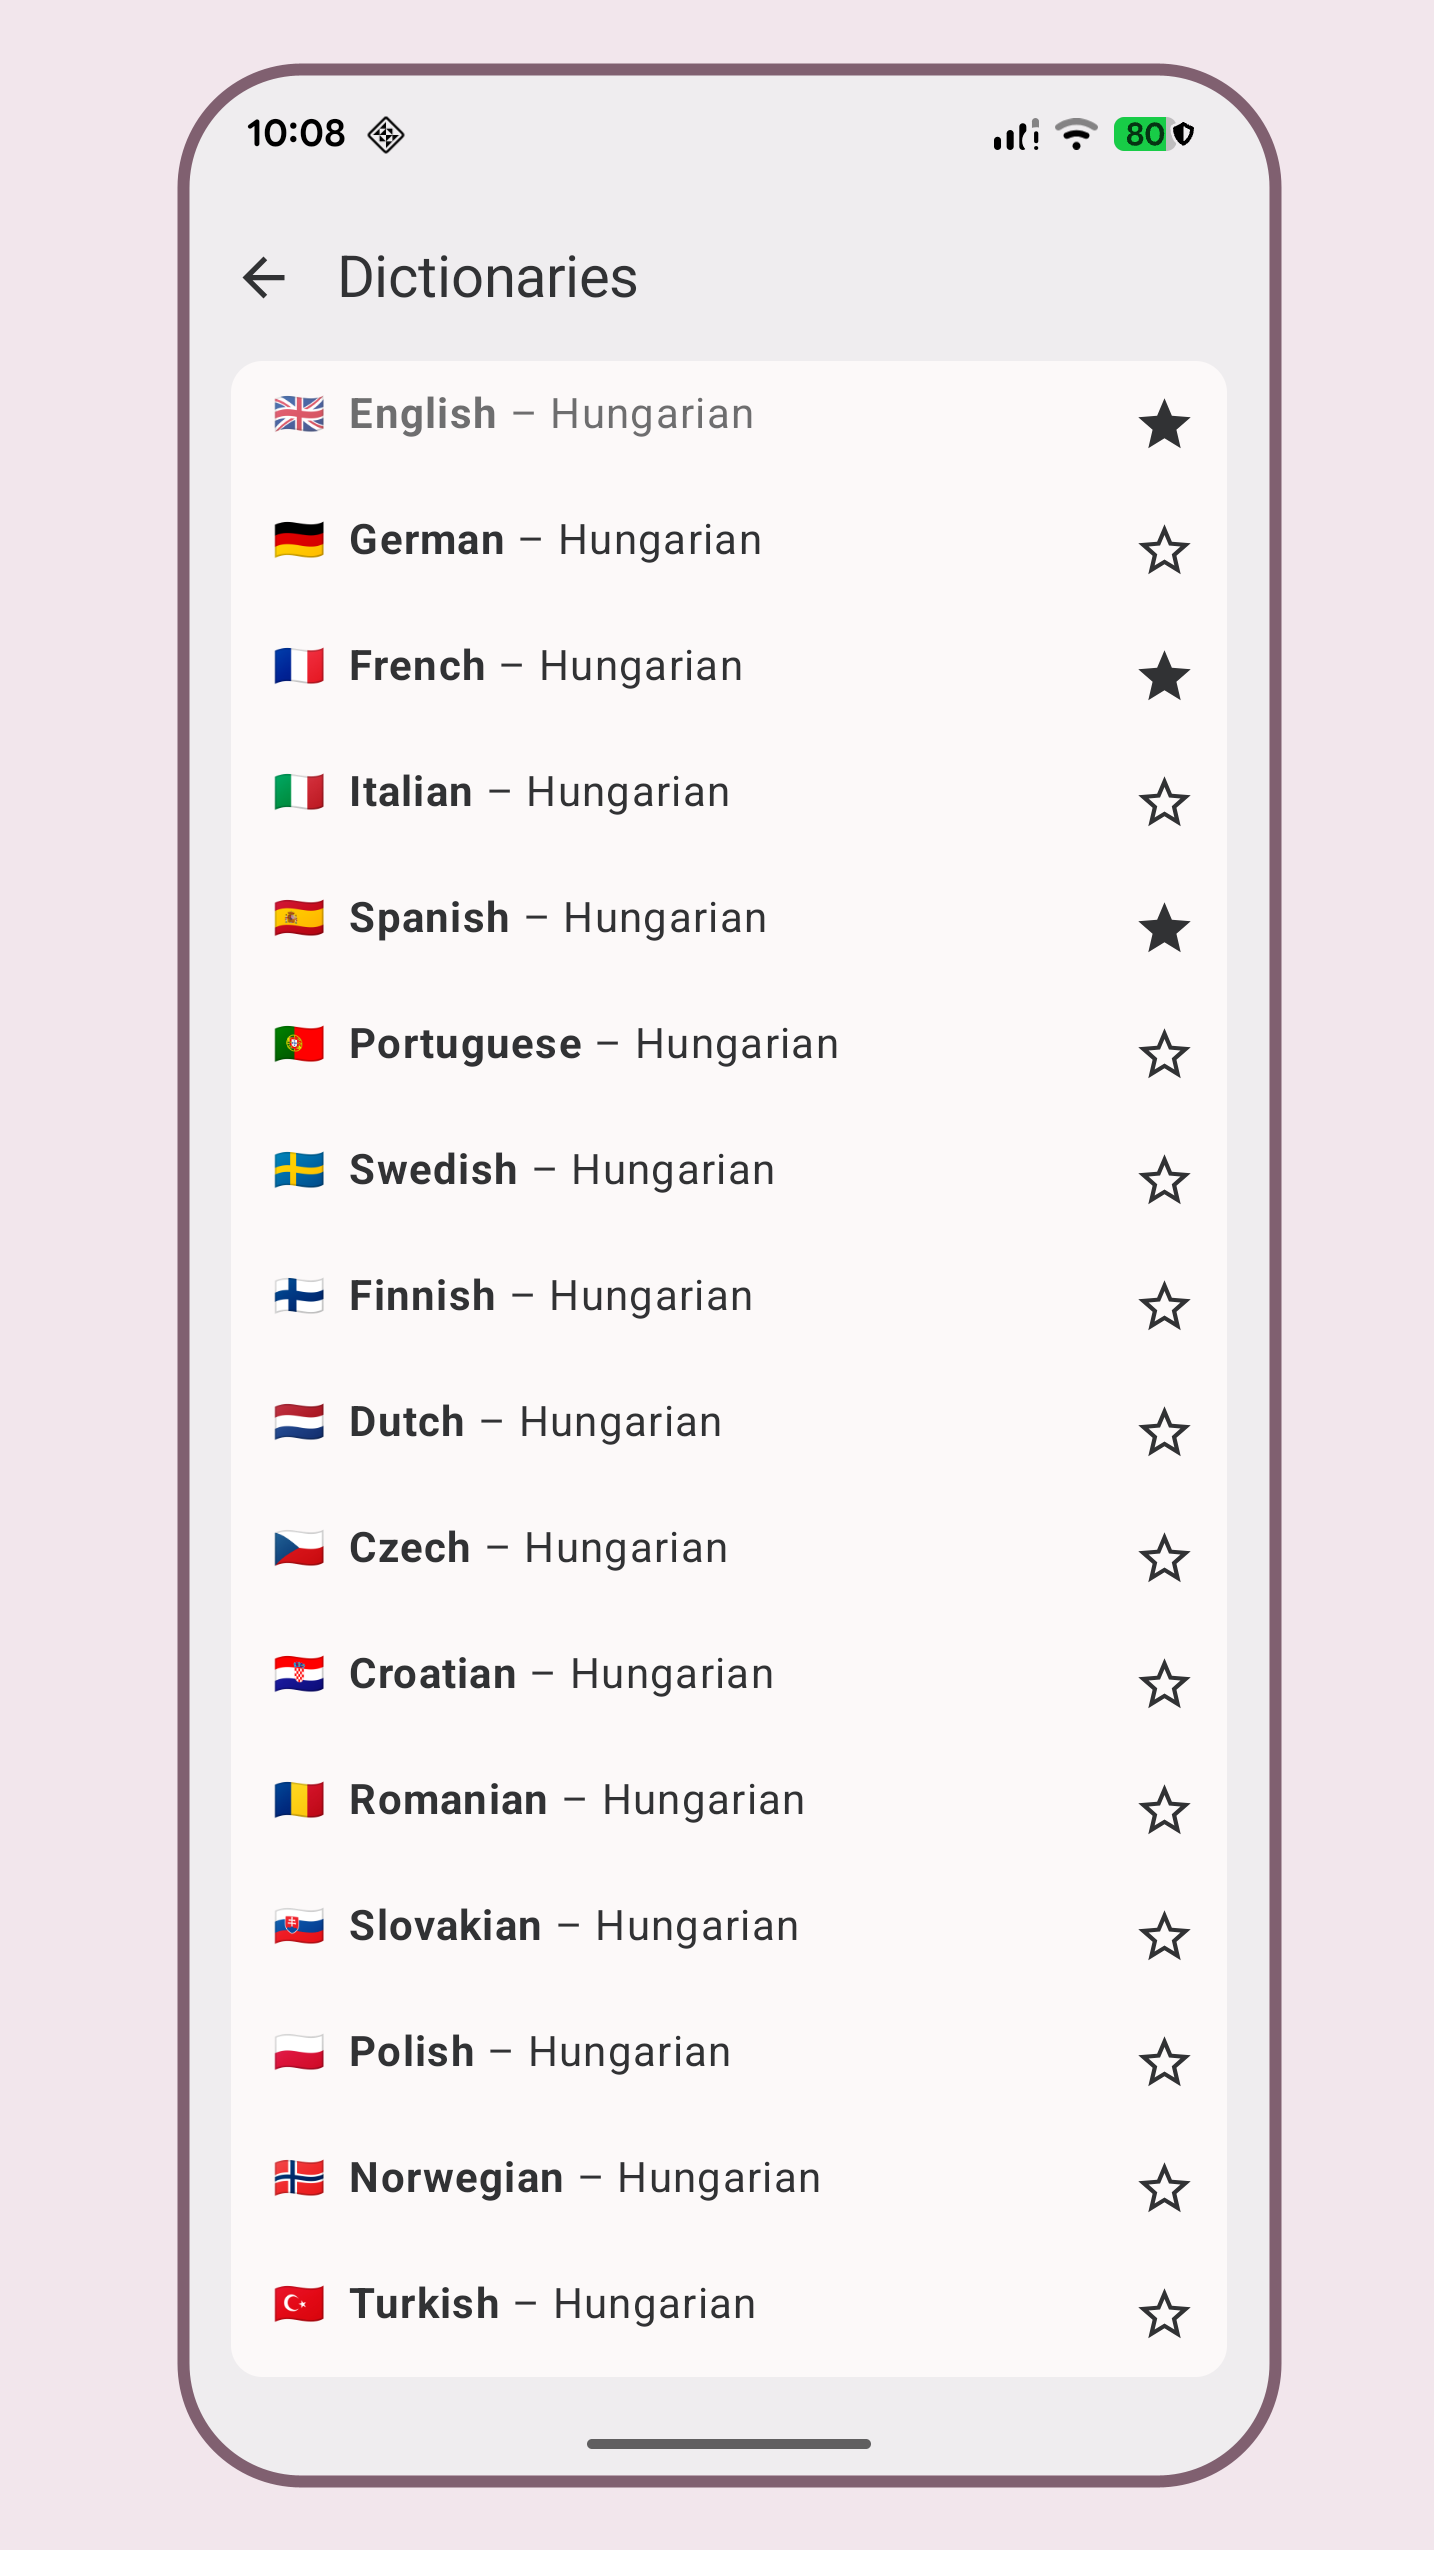Image resolution: width=1434 pixels, height=2550 pixels.
Task: Remove French – Hungarian from favorites
Action: coord(1164,677)
